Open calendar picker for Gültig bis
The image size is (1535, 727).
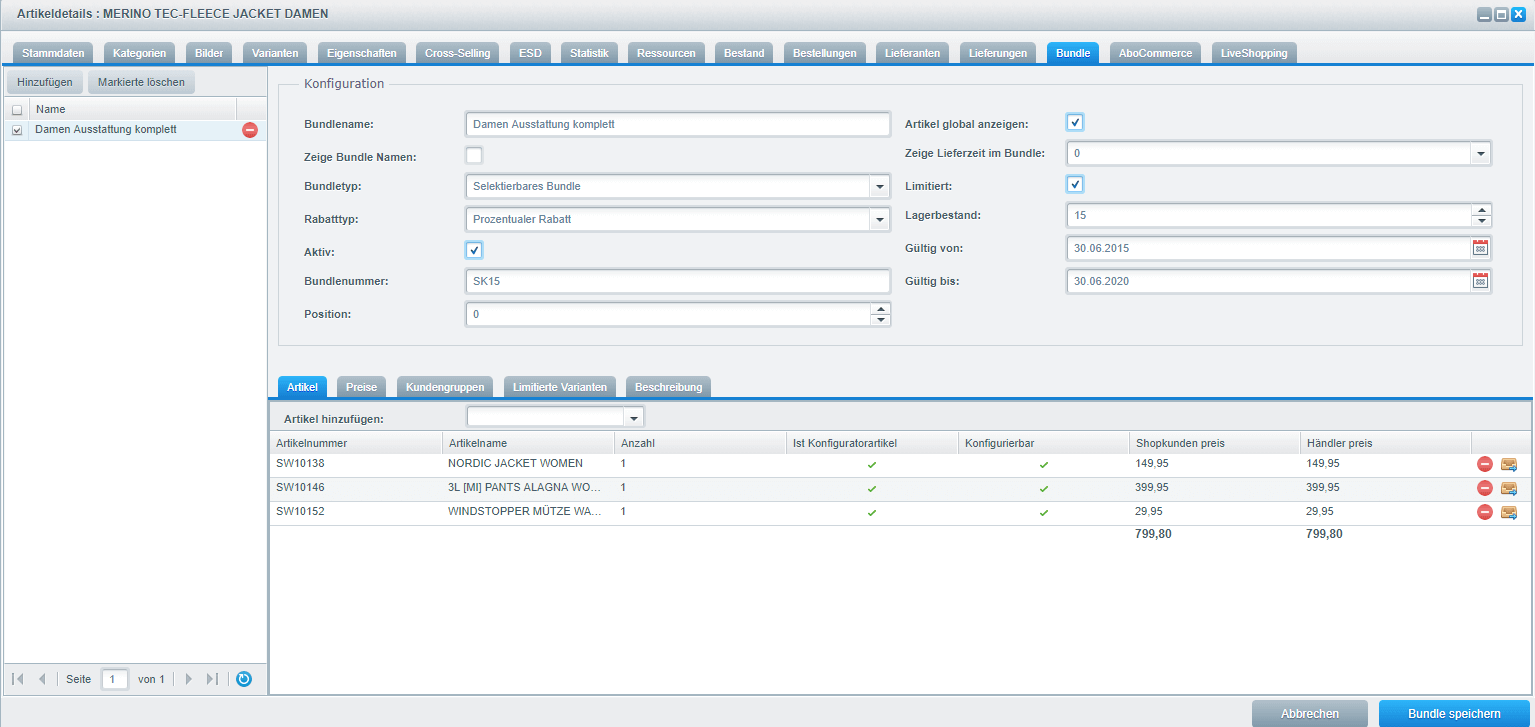tap(1481, 281)
